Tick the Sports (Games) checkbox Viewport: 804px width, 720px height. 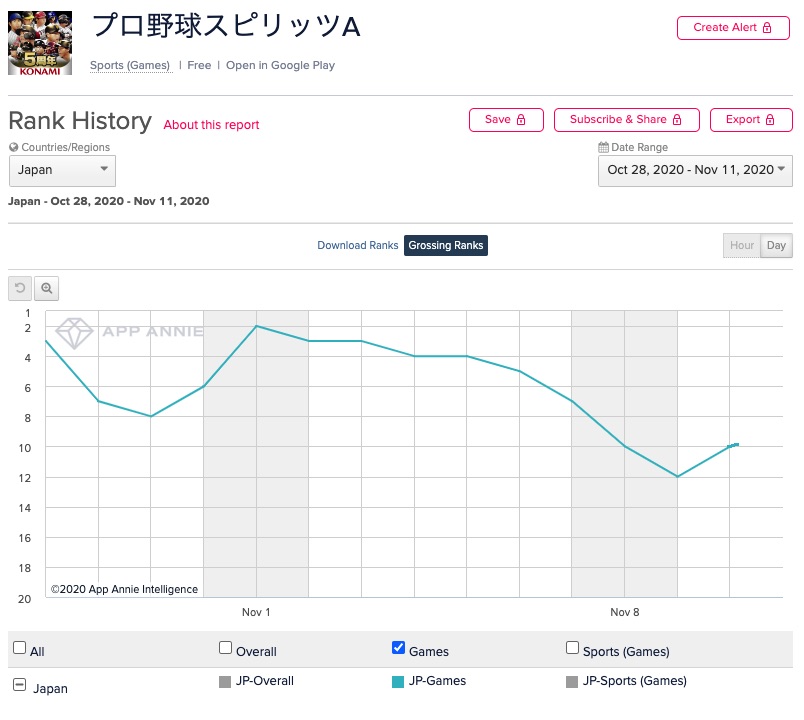[x=572, y=648]
